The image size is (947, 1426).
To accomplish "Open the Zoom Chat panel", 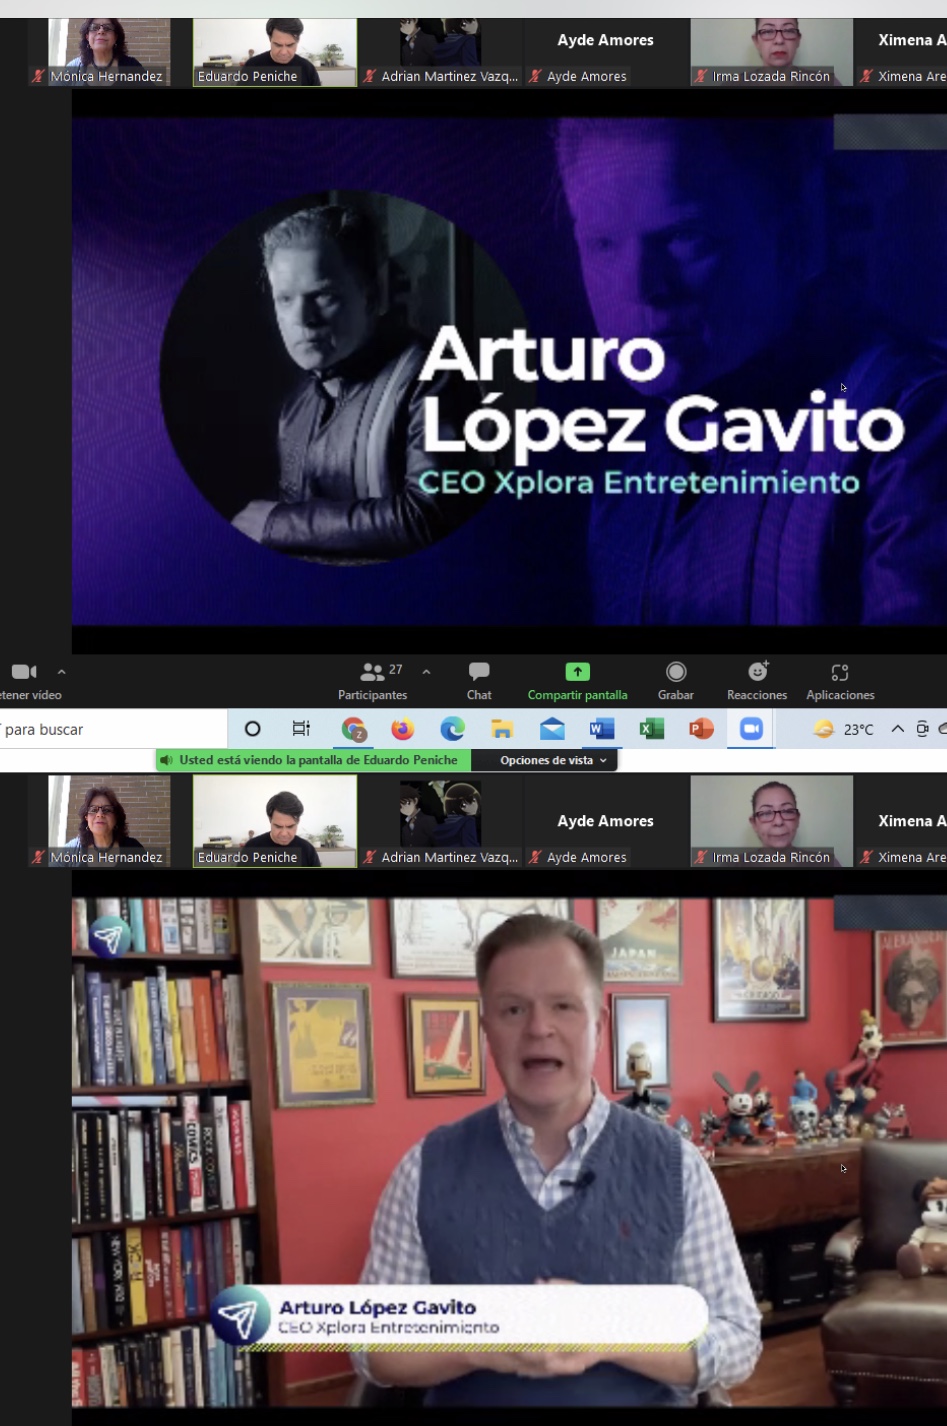I will (479, 681).
